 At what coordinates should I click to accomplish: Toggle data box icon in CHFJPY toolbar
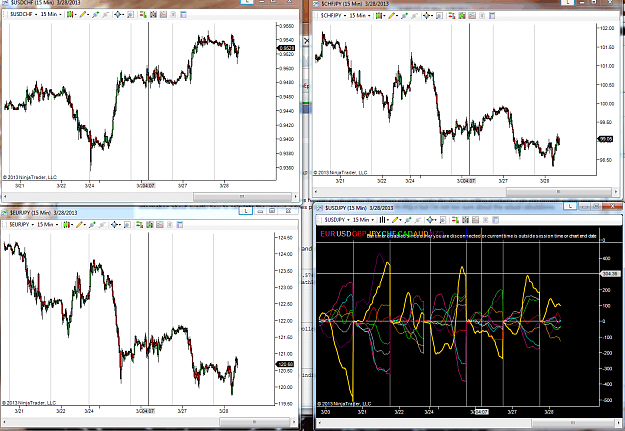439,16
